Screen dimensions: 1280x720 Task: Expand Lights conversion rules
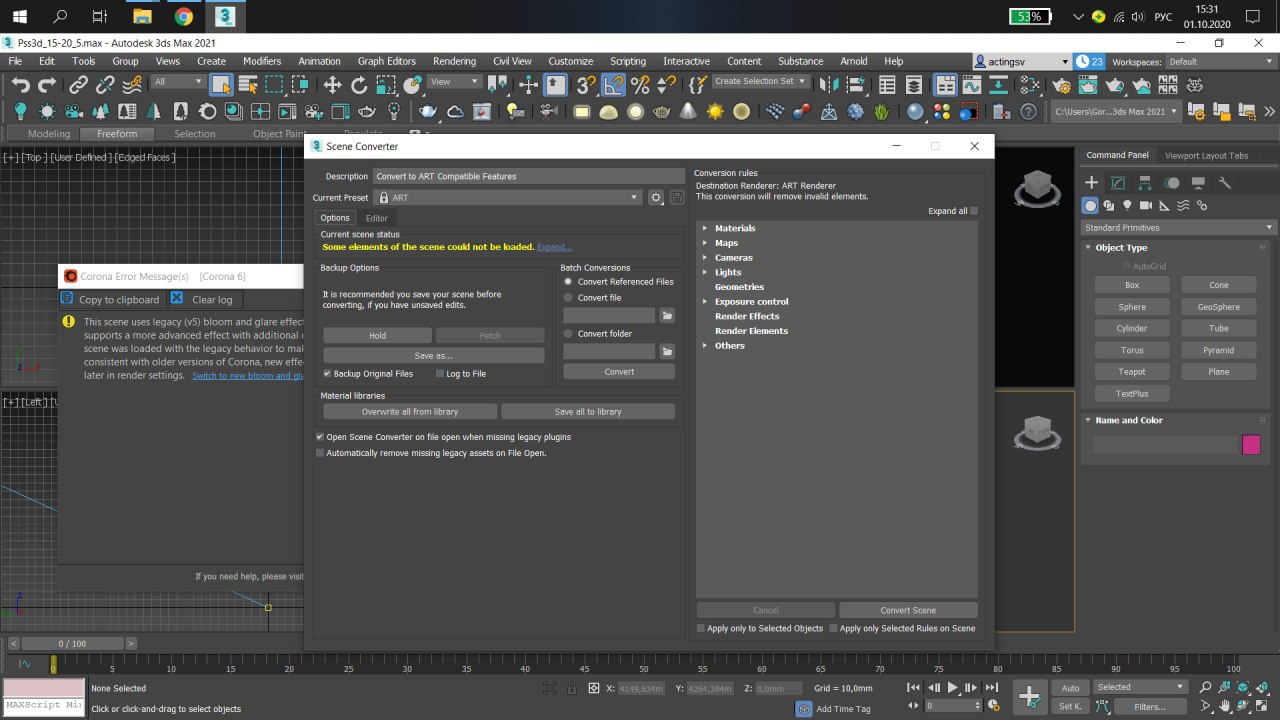pos(705,272)
